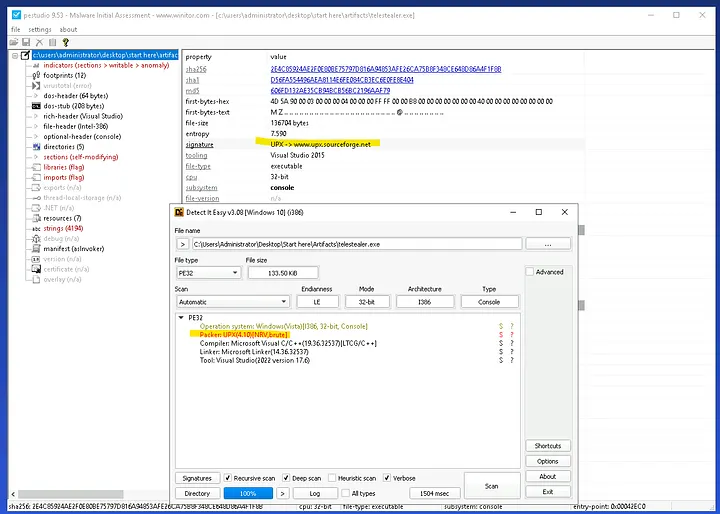This screenshot has height=514, width=720.
Task: Toggle the Advanced checkbox
Action: tap(530, 272)
